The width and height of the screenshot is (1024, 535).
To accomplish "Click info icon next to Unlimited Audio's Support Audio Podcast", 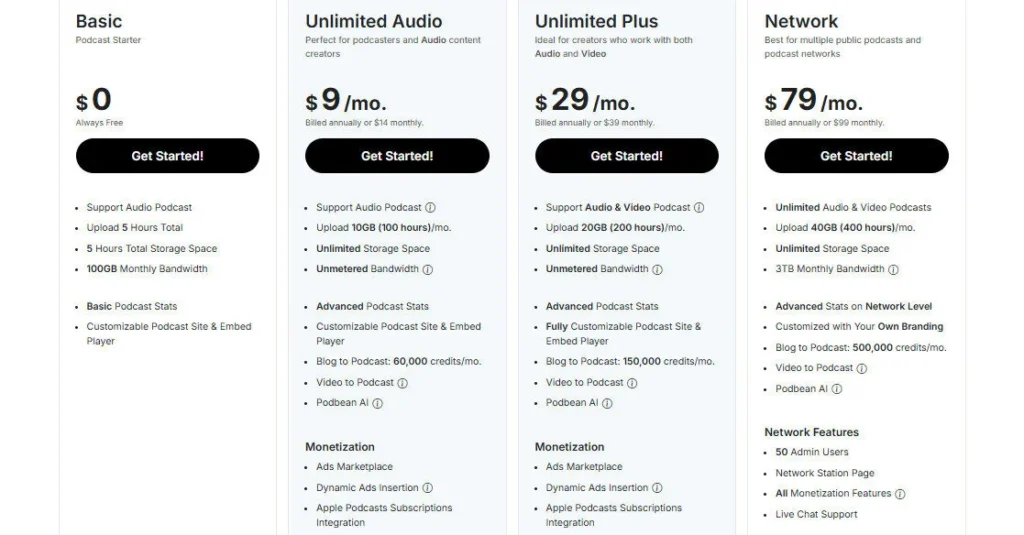I will [x=431, y=208].
